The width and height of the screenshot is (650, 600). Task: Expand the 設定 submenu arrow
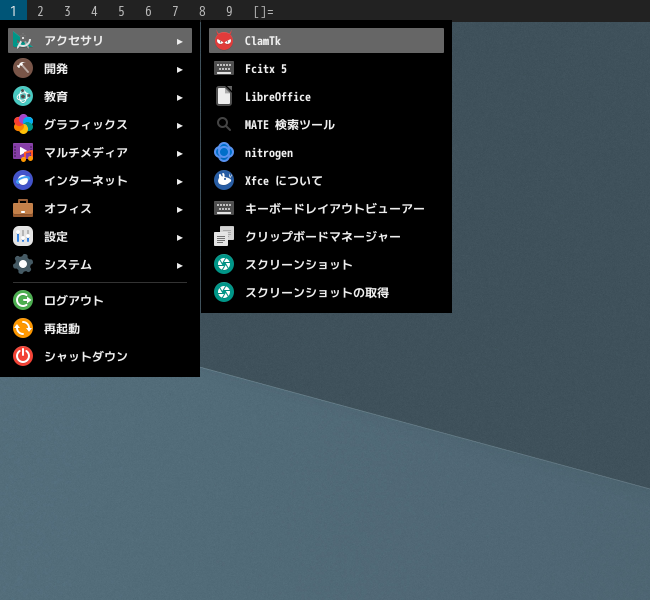point(179,238)
